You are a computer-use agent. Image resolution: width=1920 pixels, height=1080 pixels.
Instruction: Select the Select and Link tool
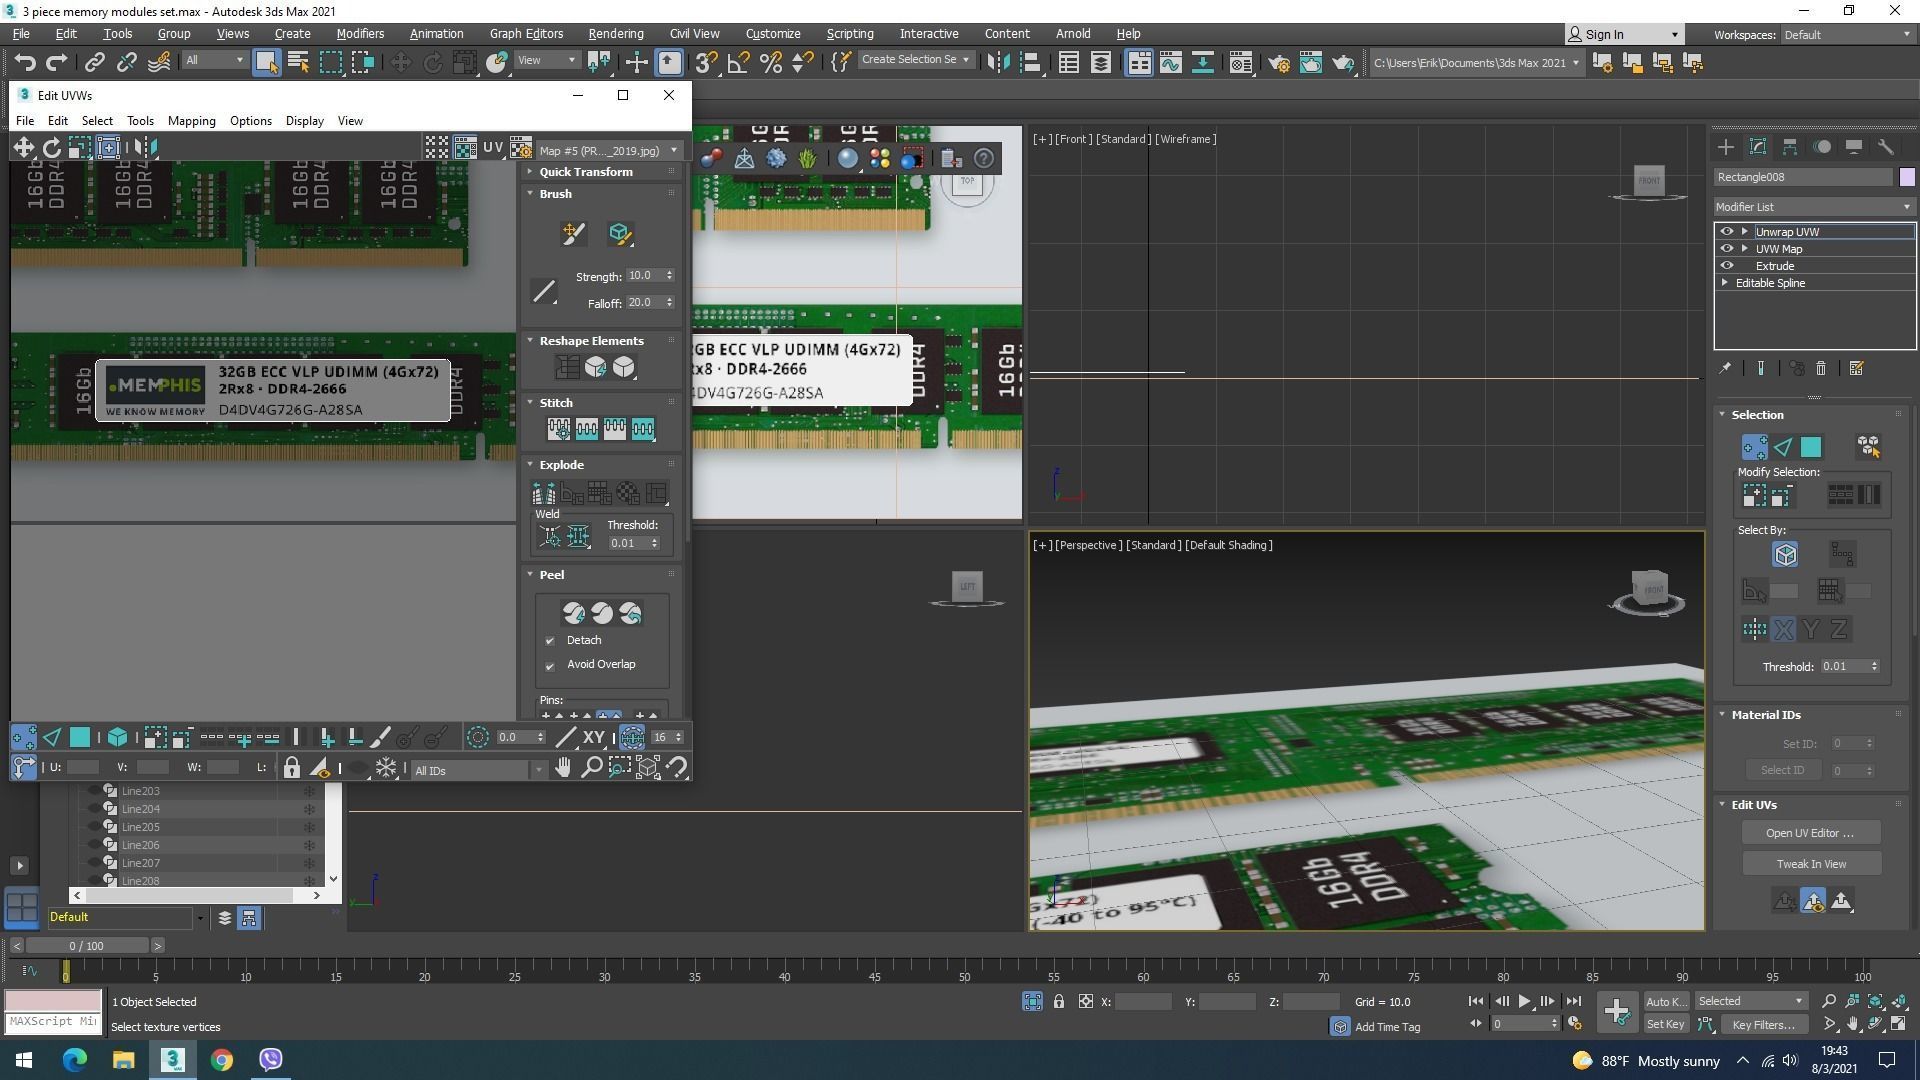(x=94, y=62)
